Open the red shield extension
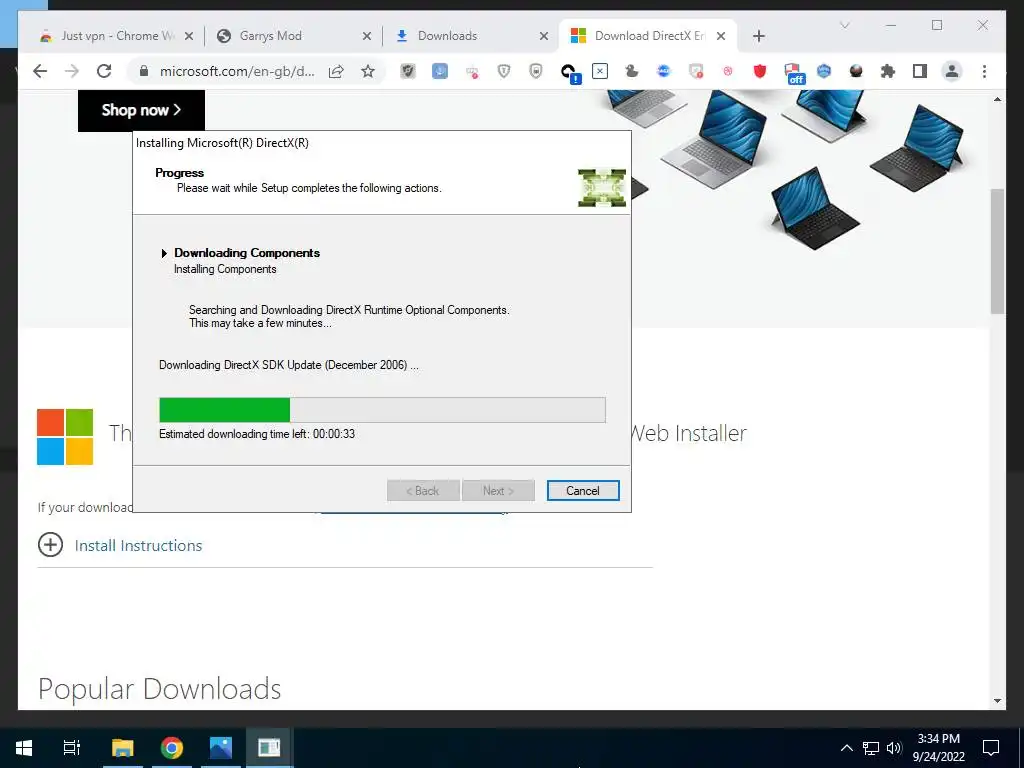1024x768 pixels. 760,71
